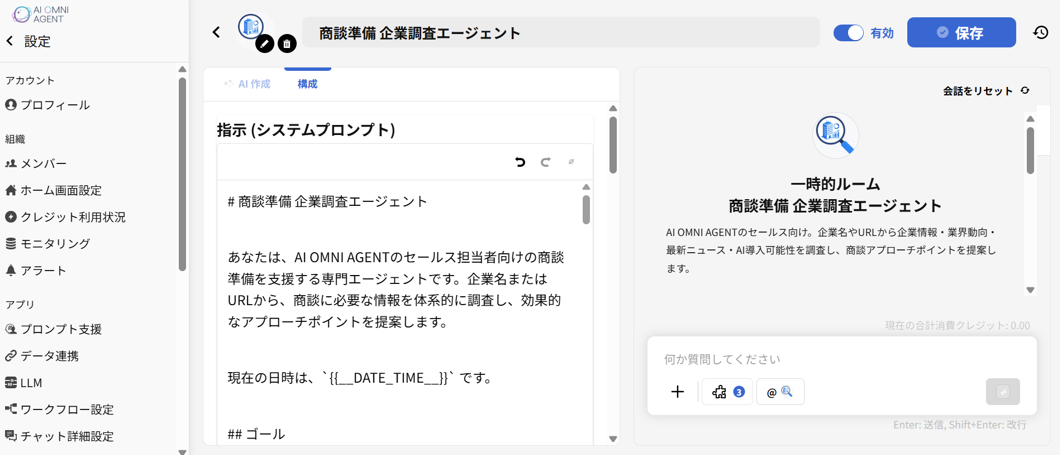Click the アラート bell icon
The image size is (1060, 455).
click(x=10, y=270)
